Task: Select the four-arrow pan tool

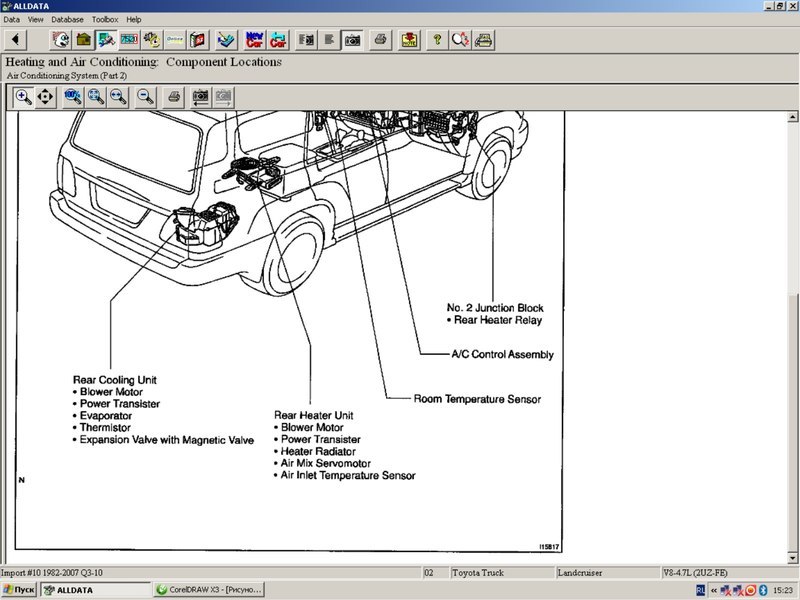Action: pos(45,96)
